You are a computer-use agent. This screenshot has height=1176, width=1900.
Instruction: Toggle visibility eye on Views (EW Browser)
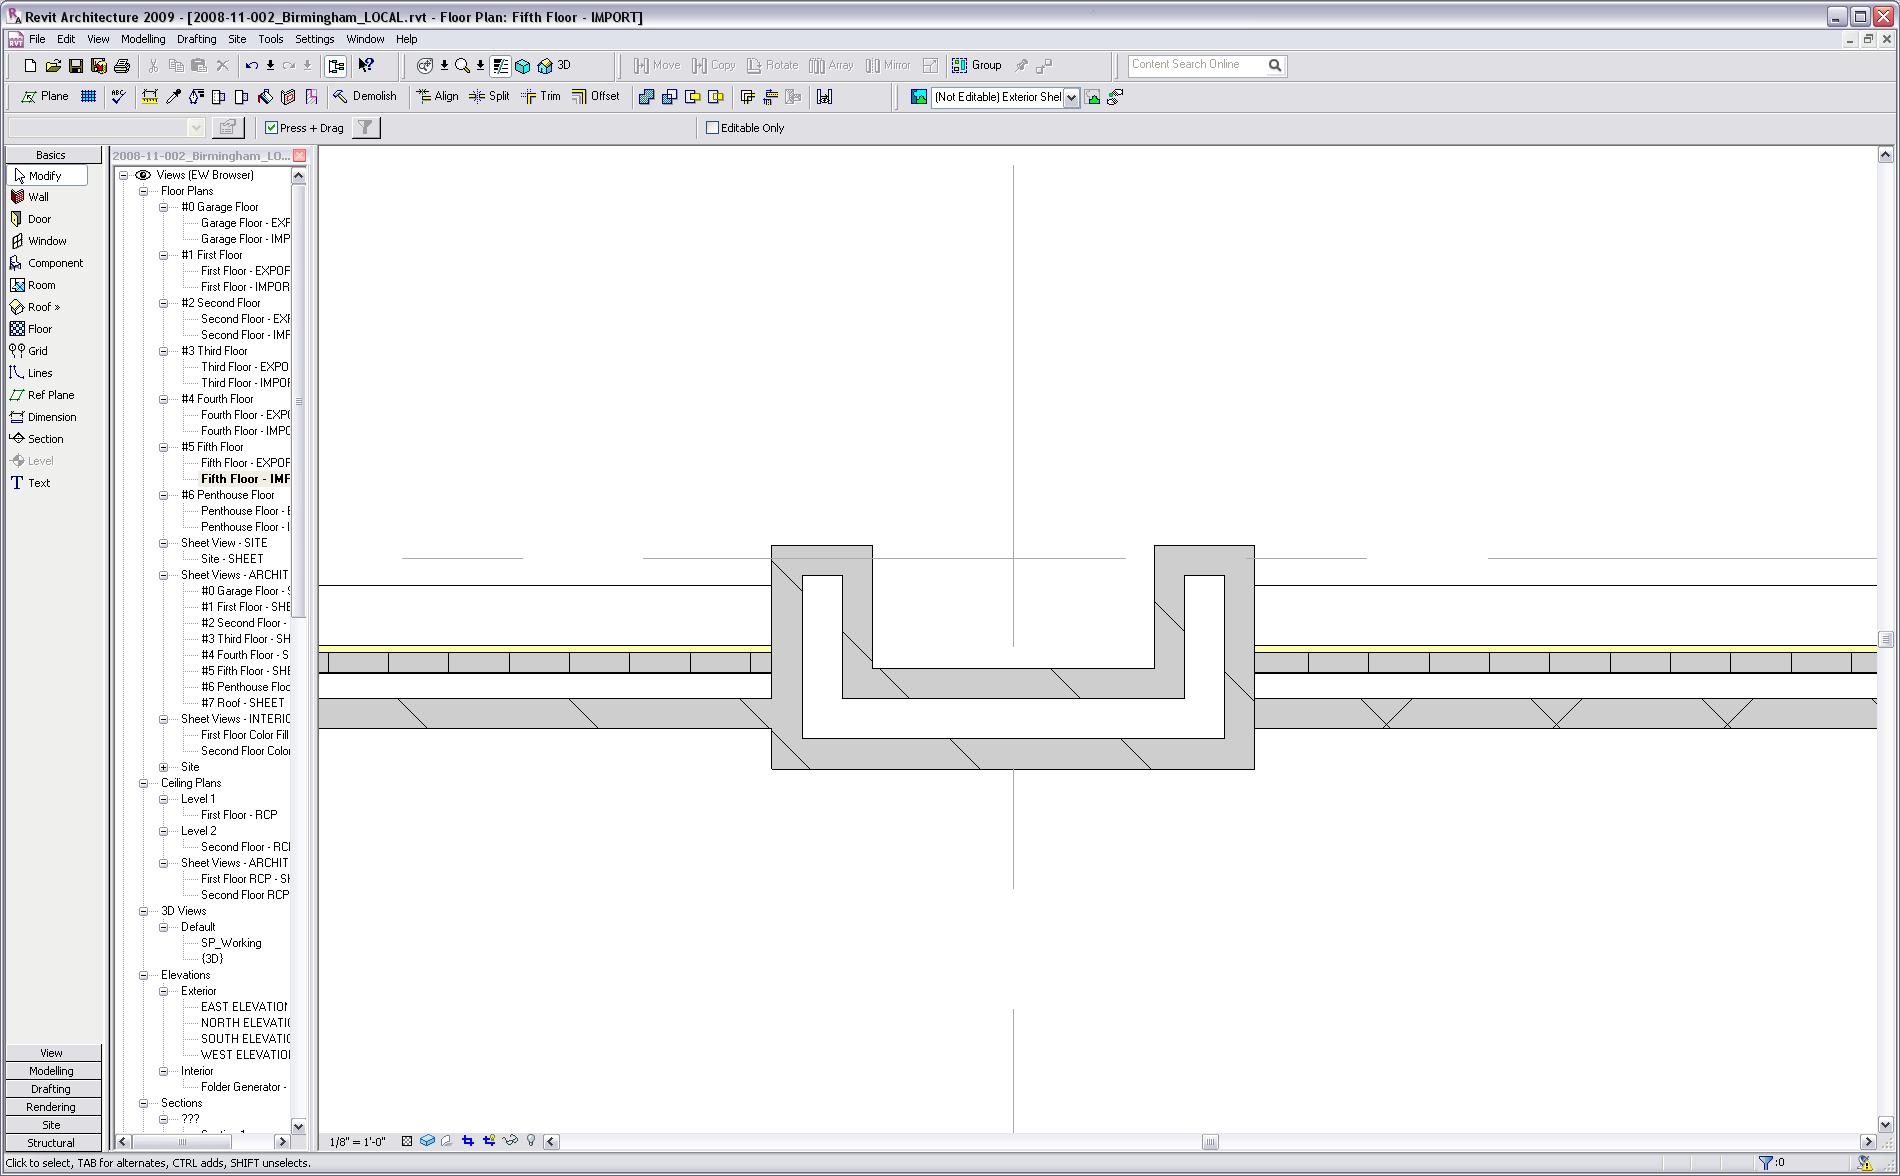click(142, 174)
